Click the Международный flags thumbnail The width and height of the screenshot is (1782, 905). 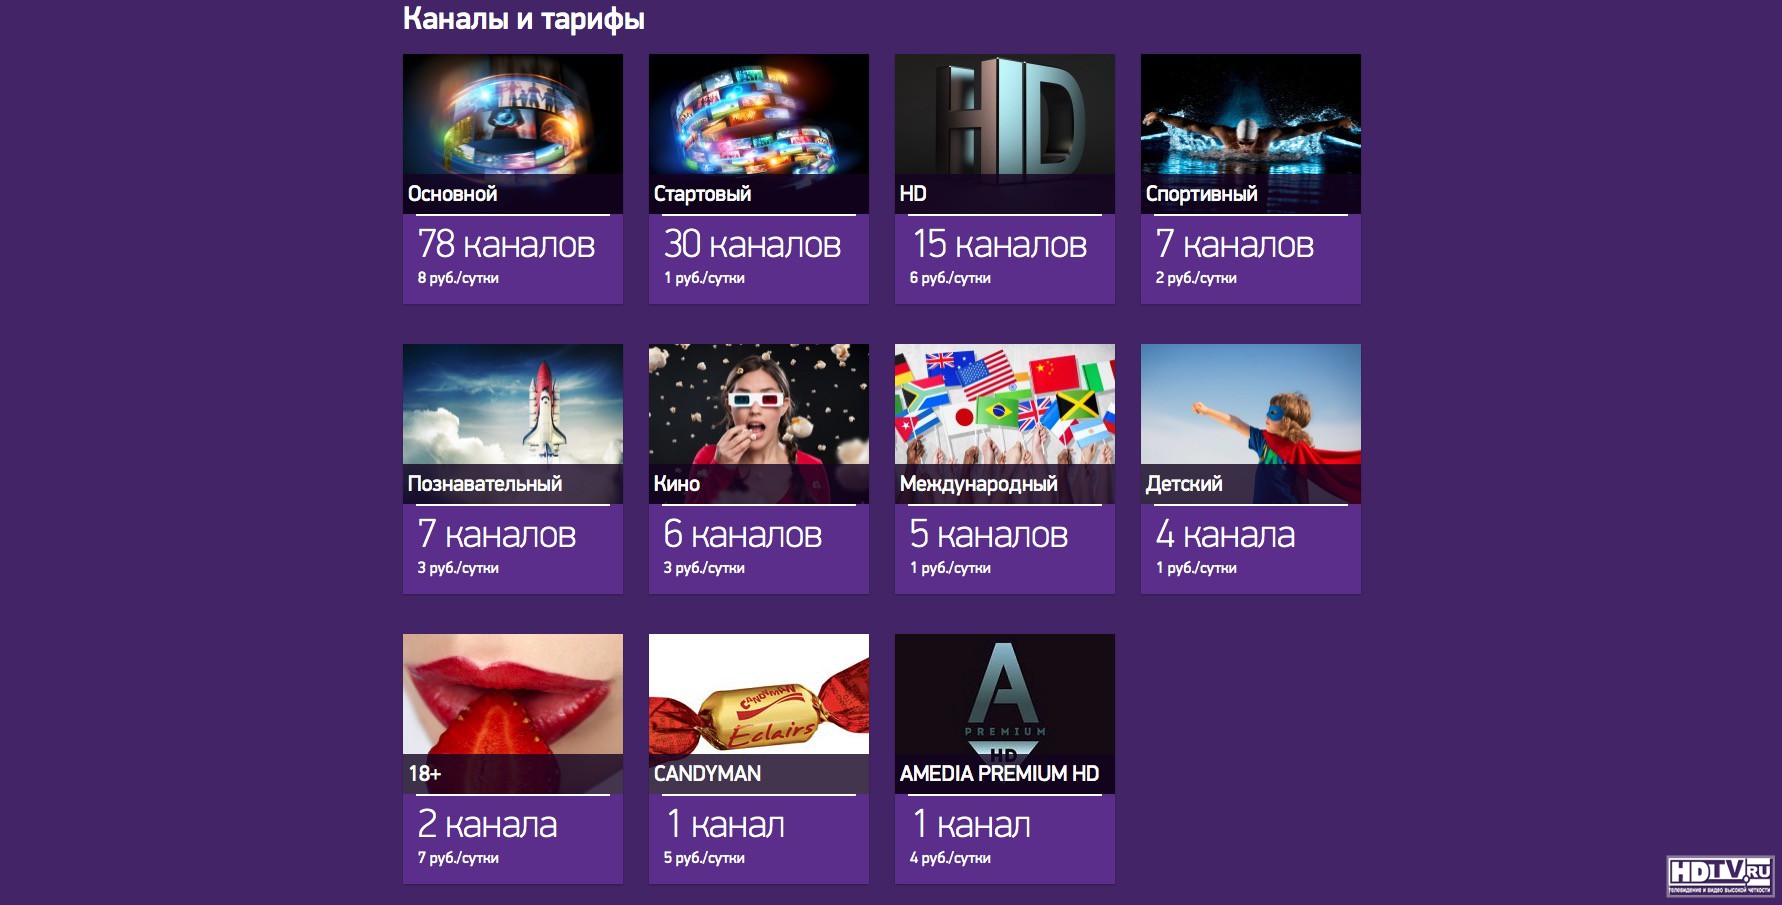tap(1004, 423)
